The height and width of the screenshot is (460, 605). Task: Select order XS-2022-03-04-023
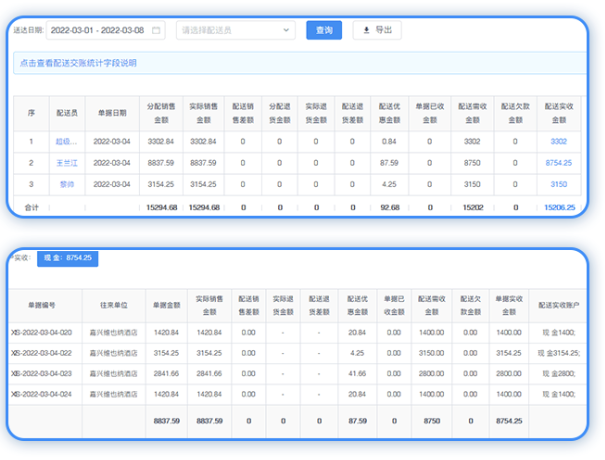coord(42,374)
